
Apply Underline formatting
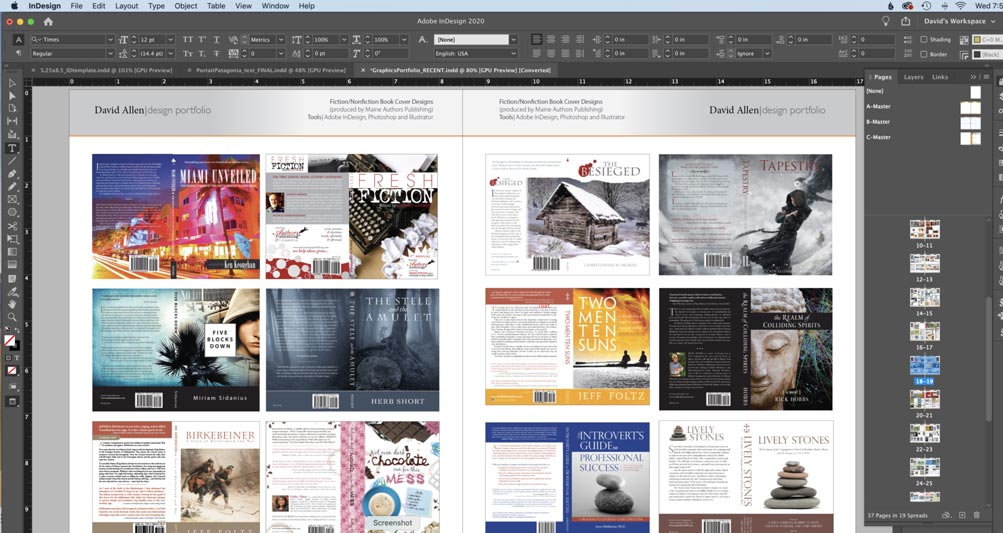[x=216, y=40]
